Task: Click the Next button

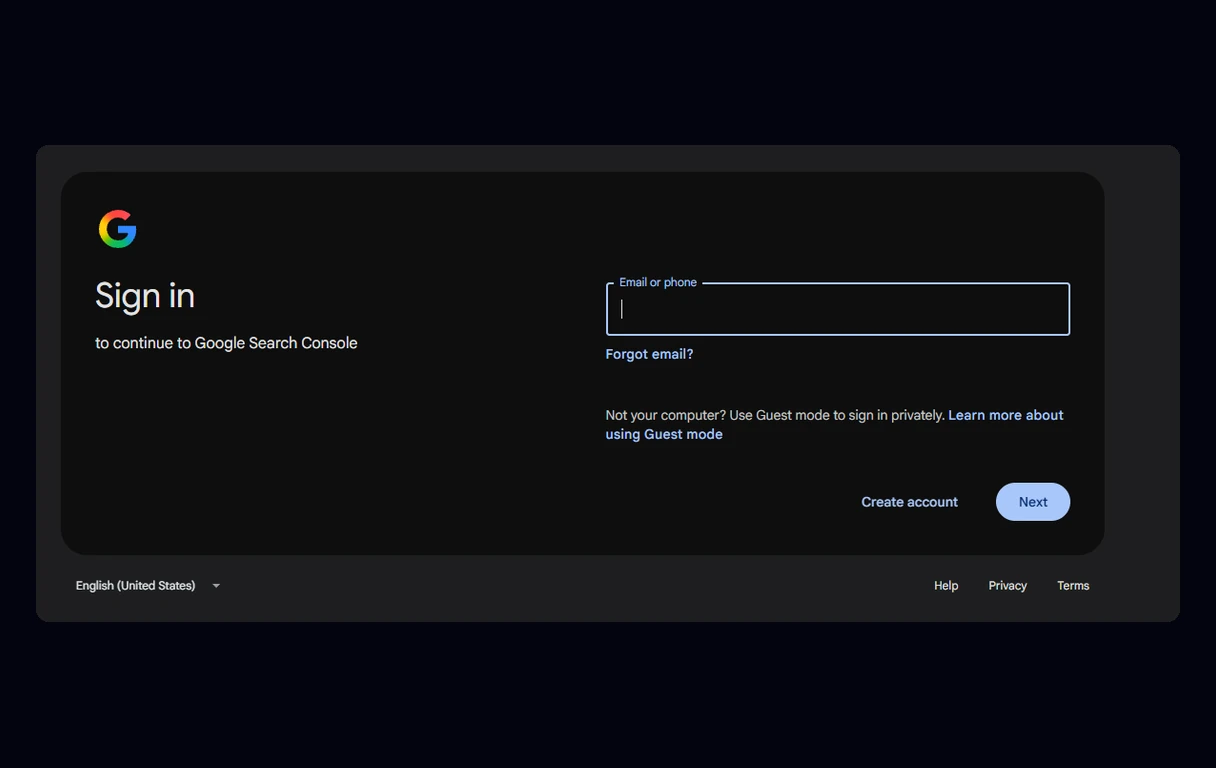Action: pyautogui.click(x=1033, y=502)
